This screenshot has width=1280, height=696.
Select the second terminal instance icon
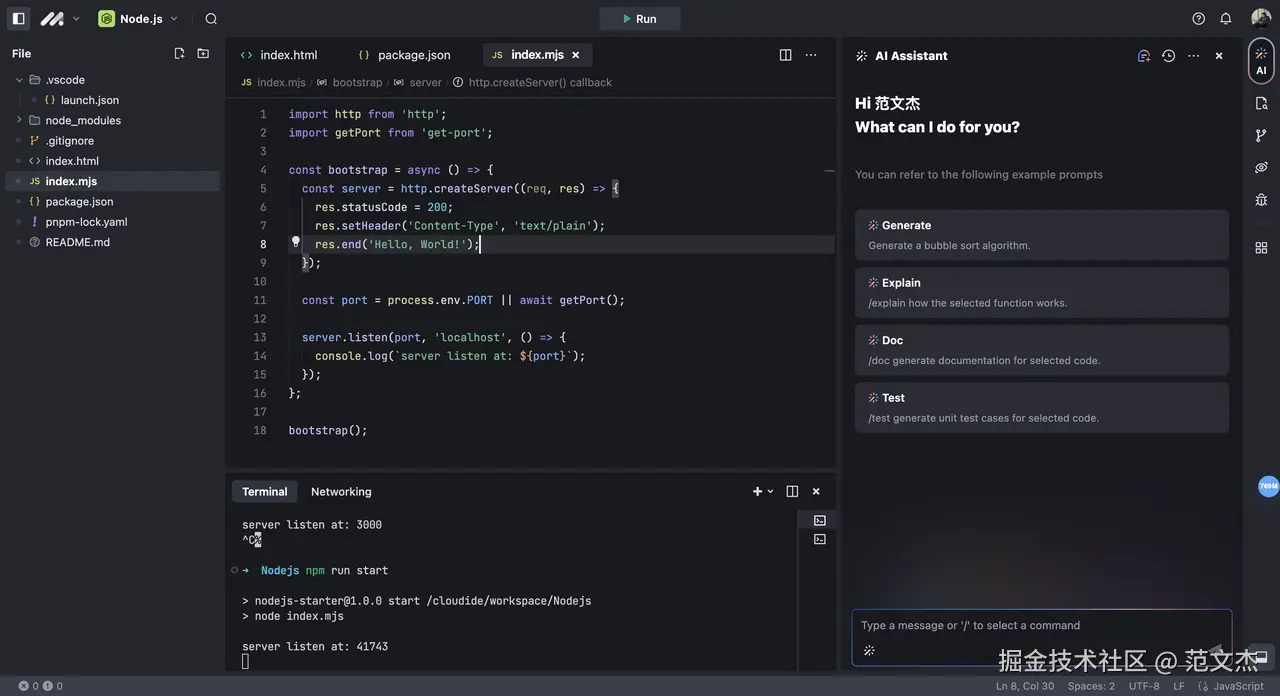coord(820,539)
